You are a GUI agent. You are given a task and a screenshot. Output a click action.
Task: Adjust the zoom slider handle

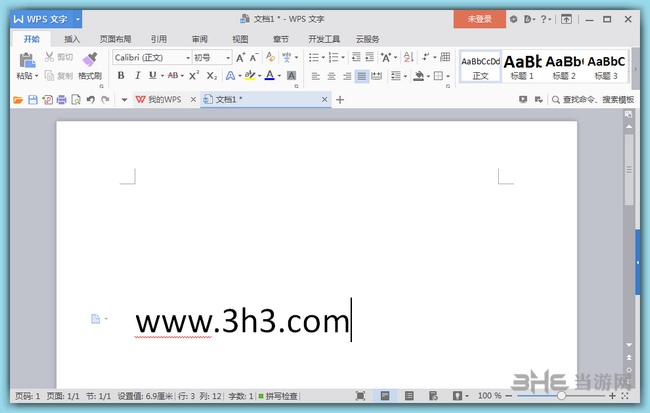click(561, 396)
